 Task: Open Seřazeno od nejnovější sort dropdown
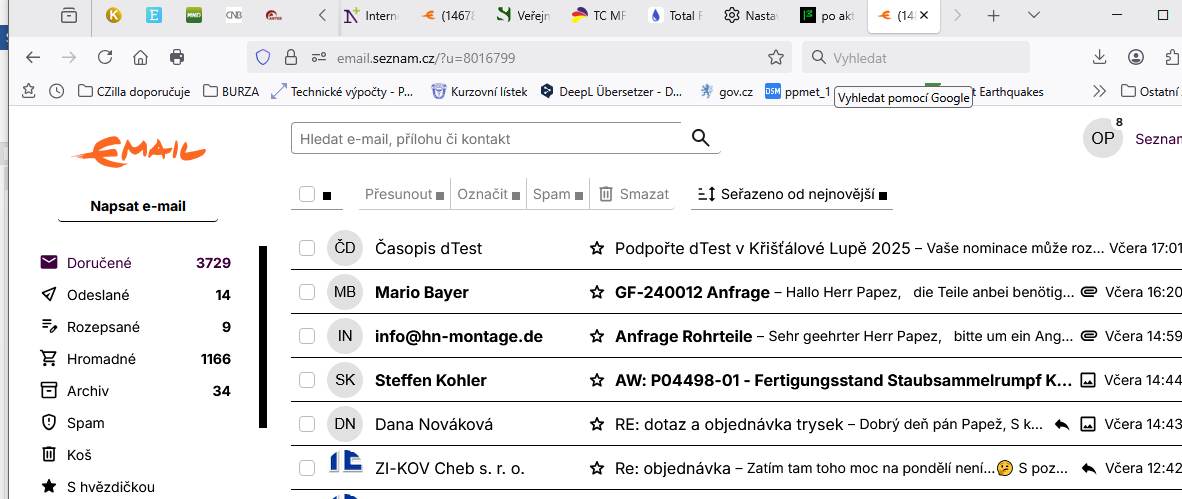(791, 194)
